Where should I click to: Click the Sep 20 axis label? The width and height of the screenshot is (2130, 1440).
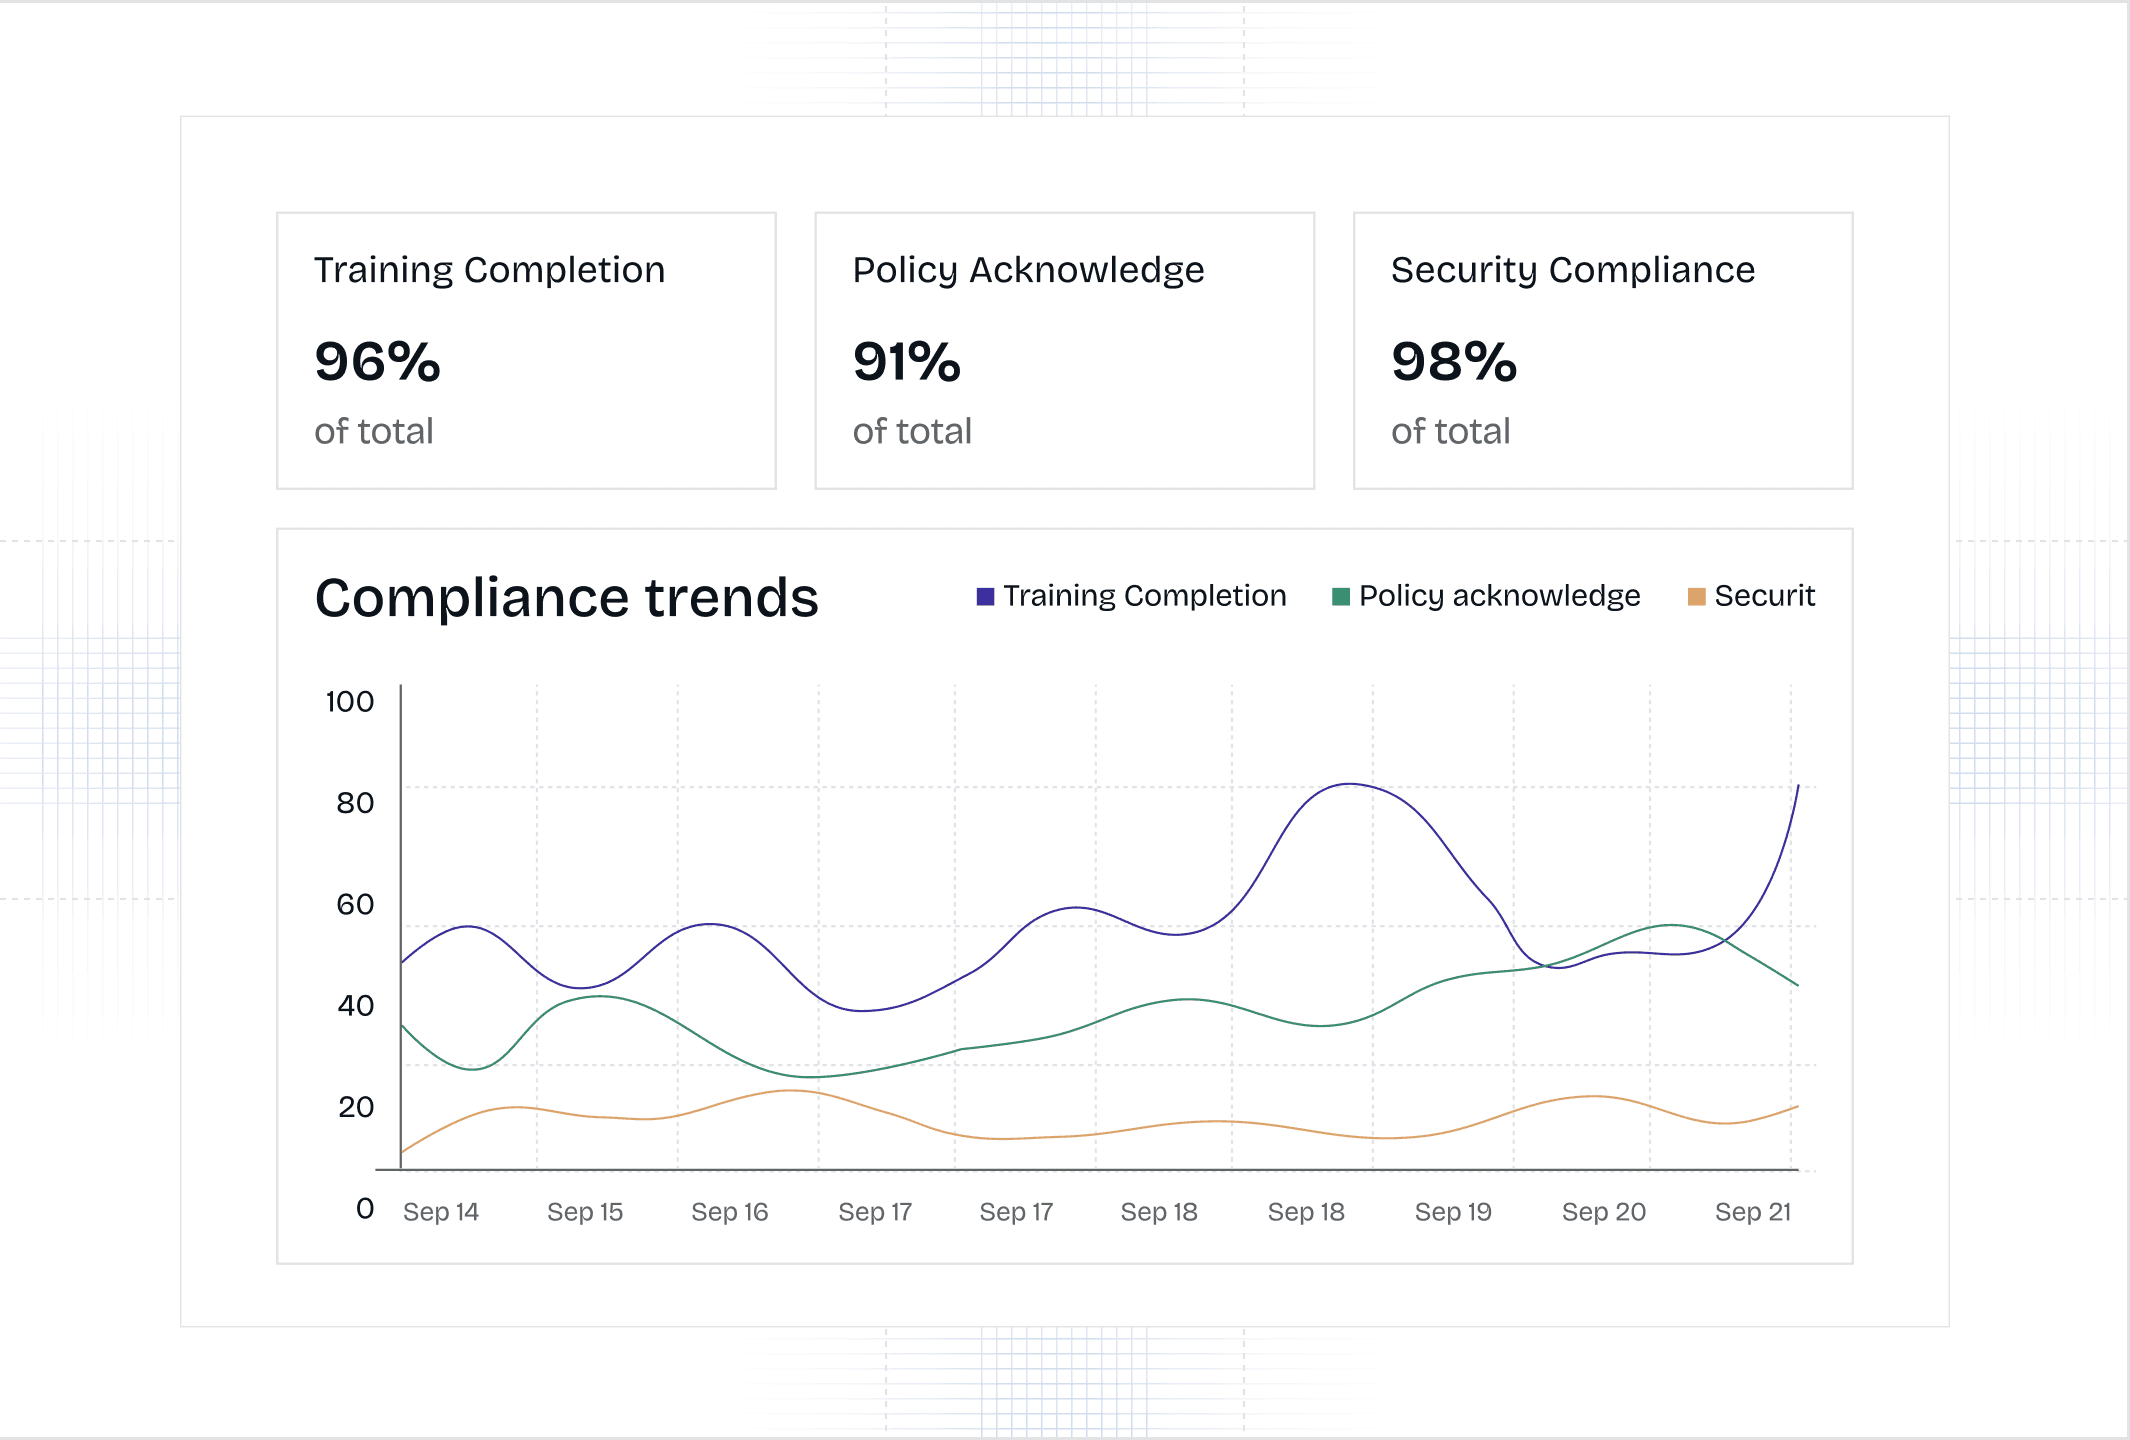point(1603,1212)
